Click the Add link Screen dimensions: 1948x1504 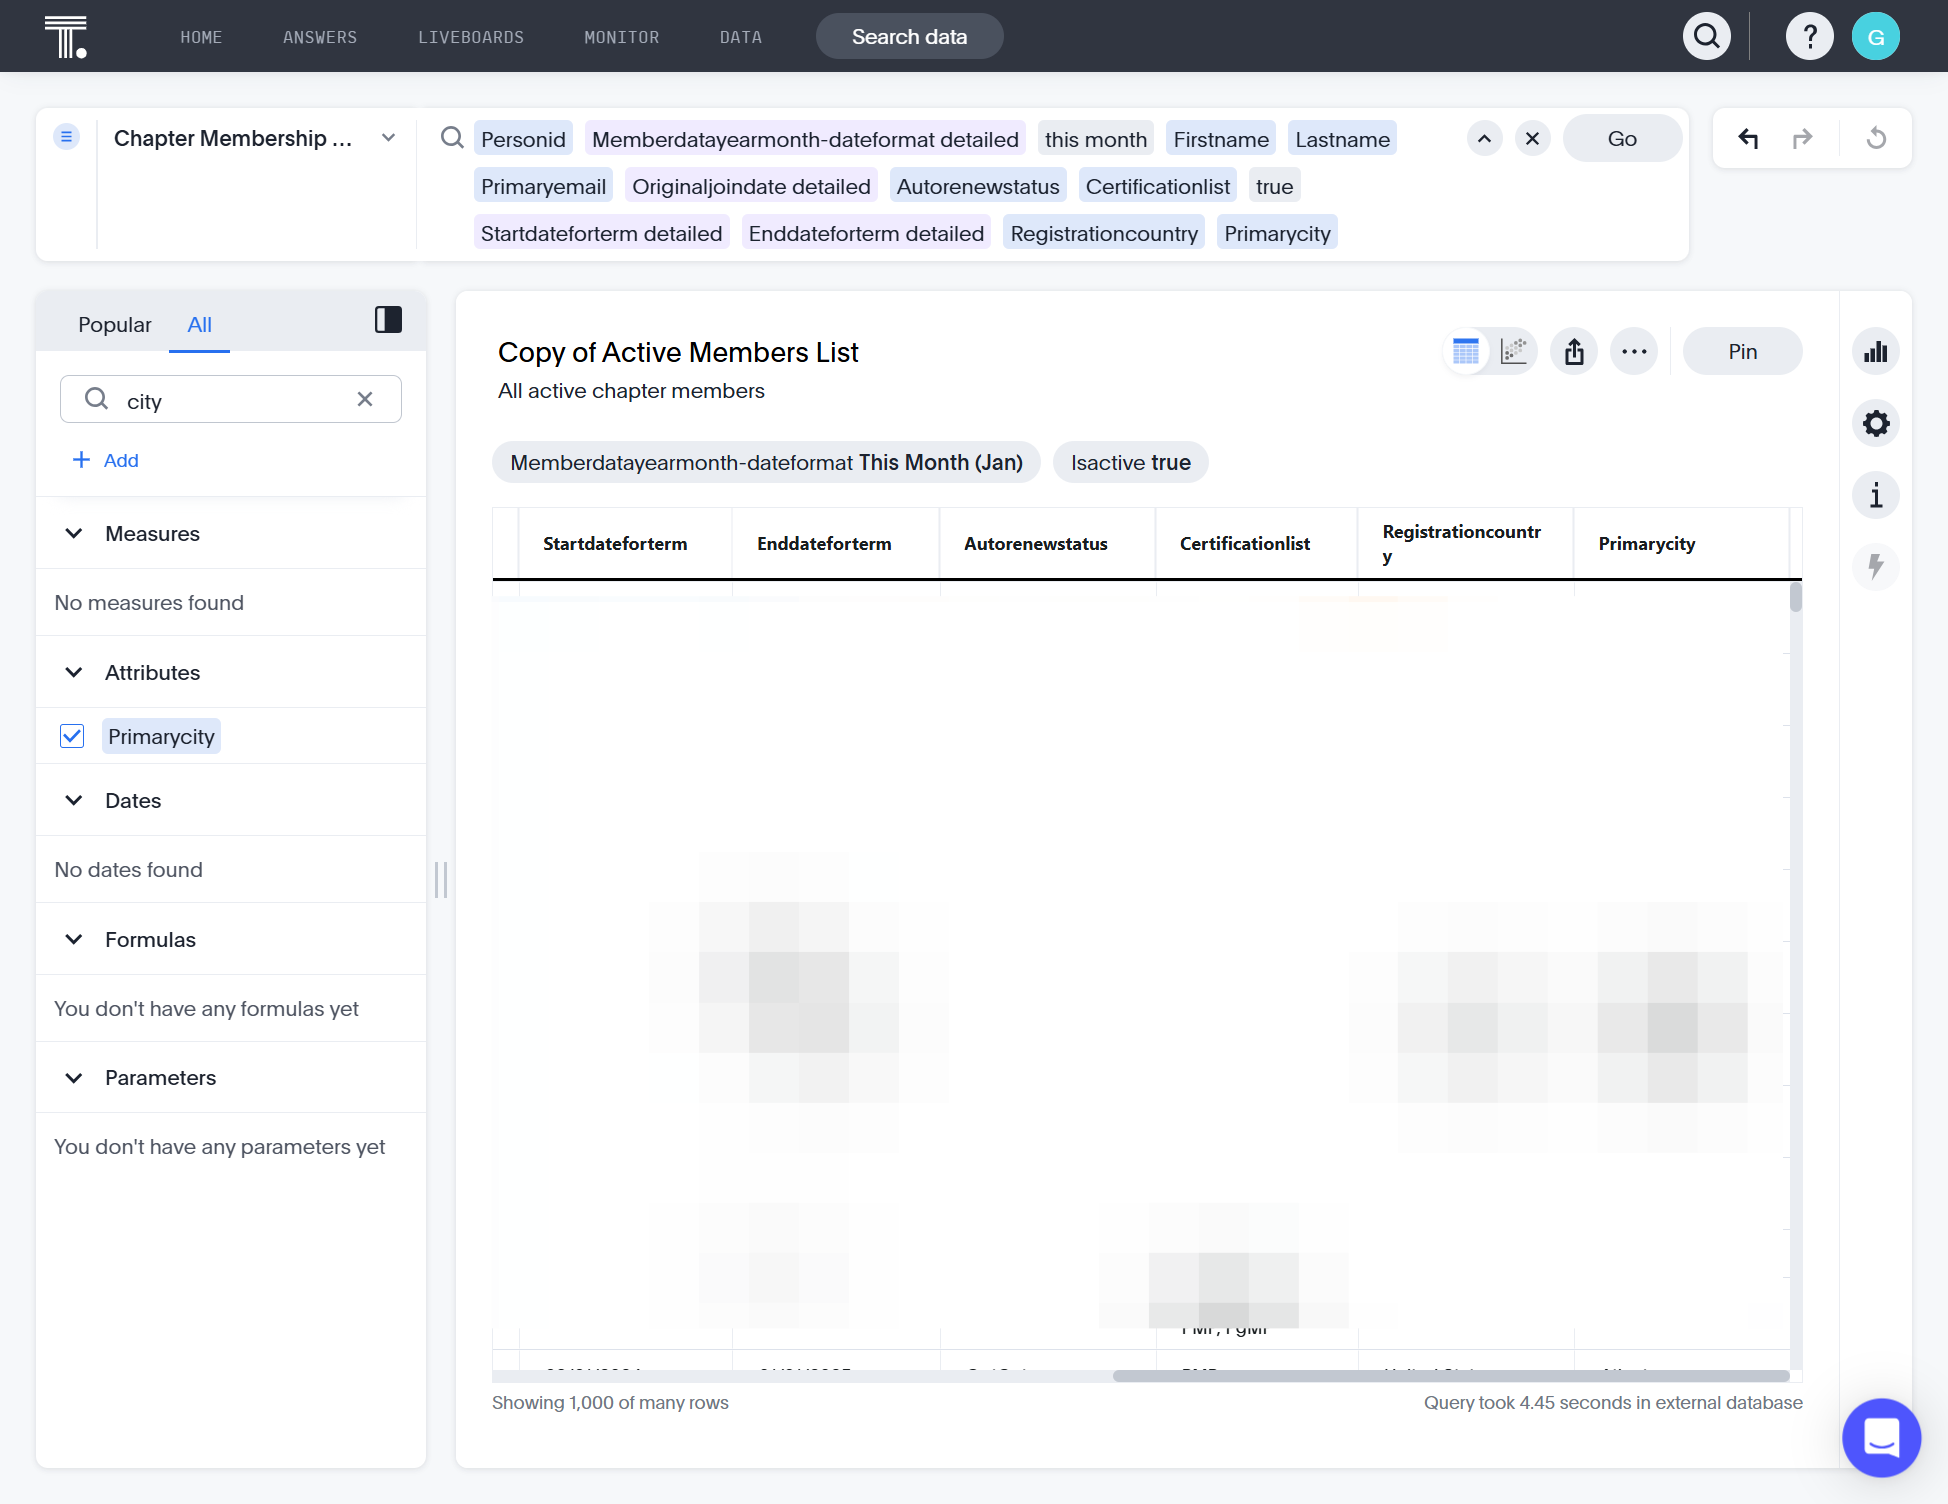106,460
